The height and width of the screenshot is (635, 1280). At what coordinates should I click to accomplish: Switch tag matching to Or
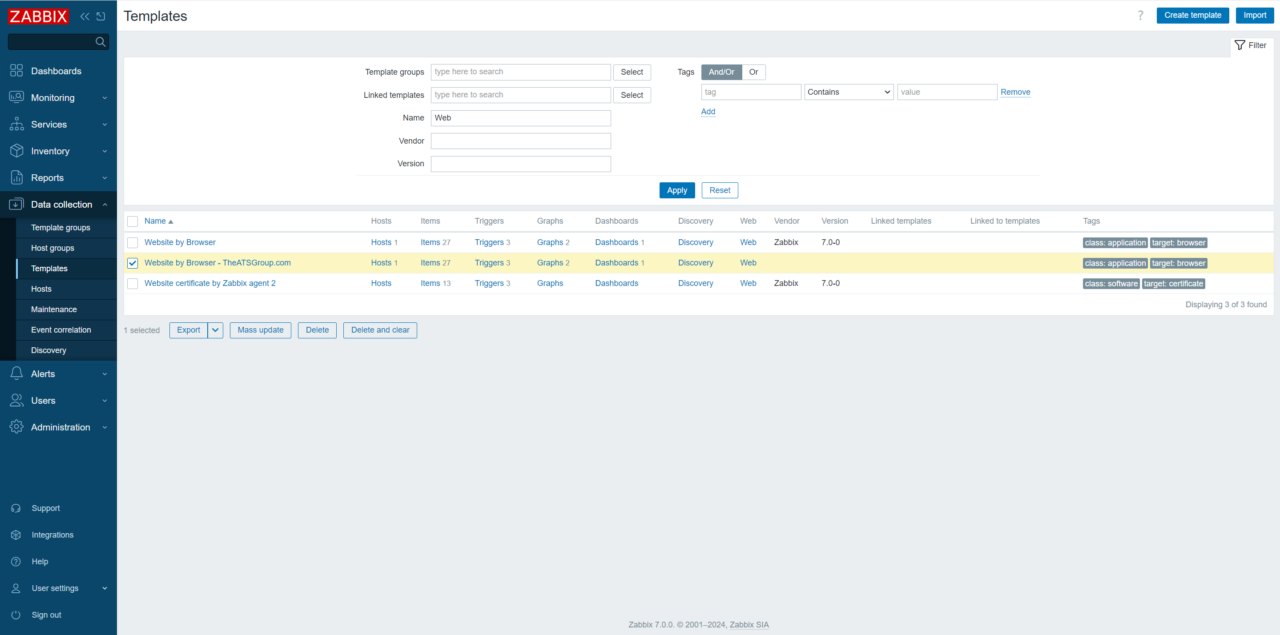(x=753, y=71)
